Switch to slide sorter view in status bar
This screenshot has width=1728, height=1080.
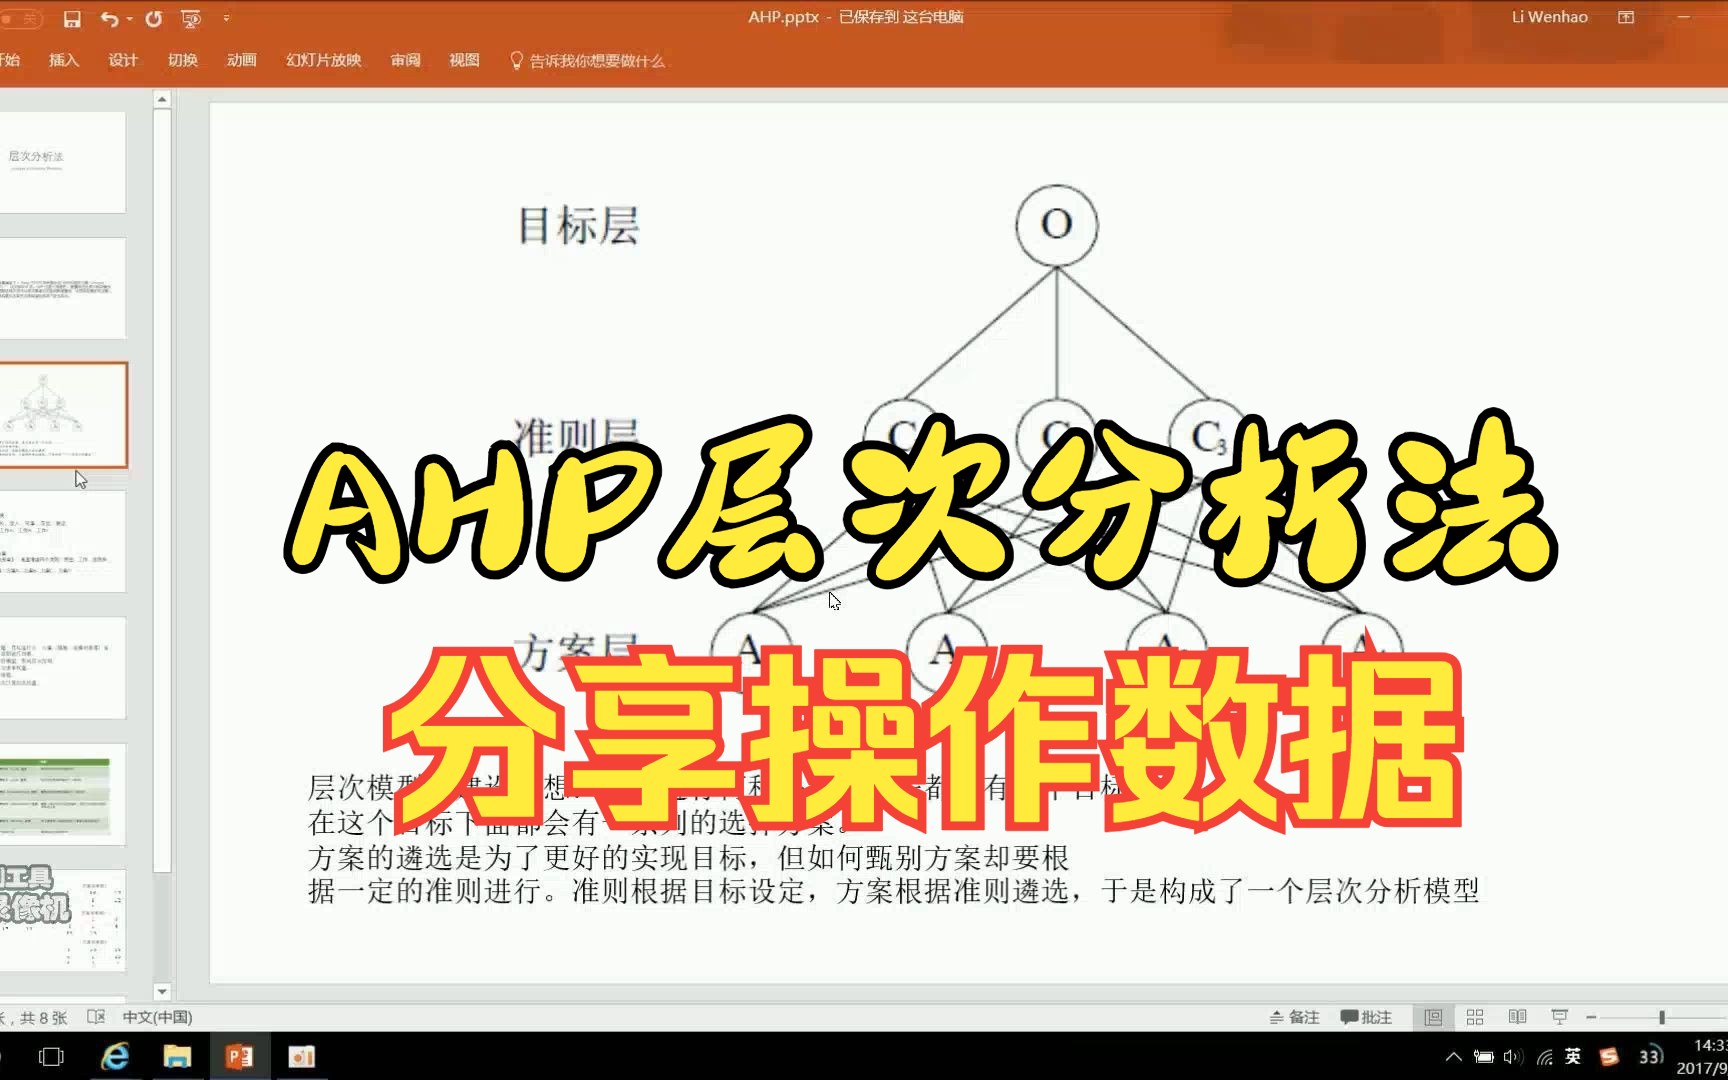tap(1475, 1016)
